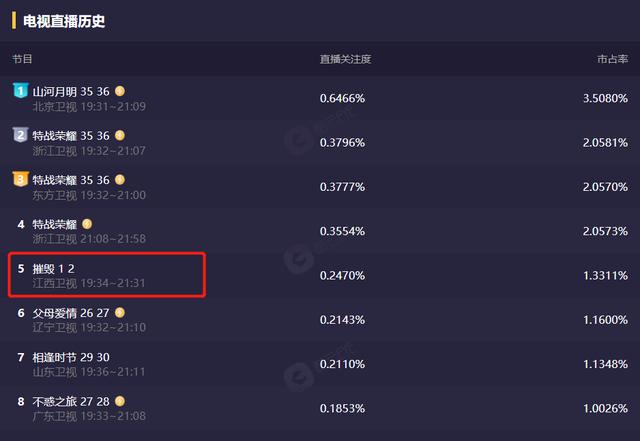640x441 pixels.
Task: Open the 相逢时节 29 30 program entry
Action: [71, 357]
